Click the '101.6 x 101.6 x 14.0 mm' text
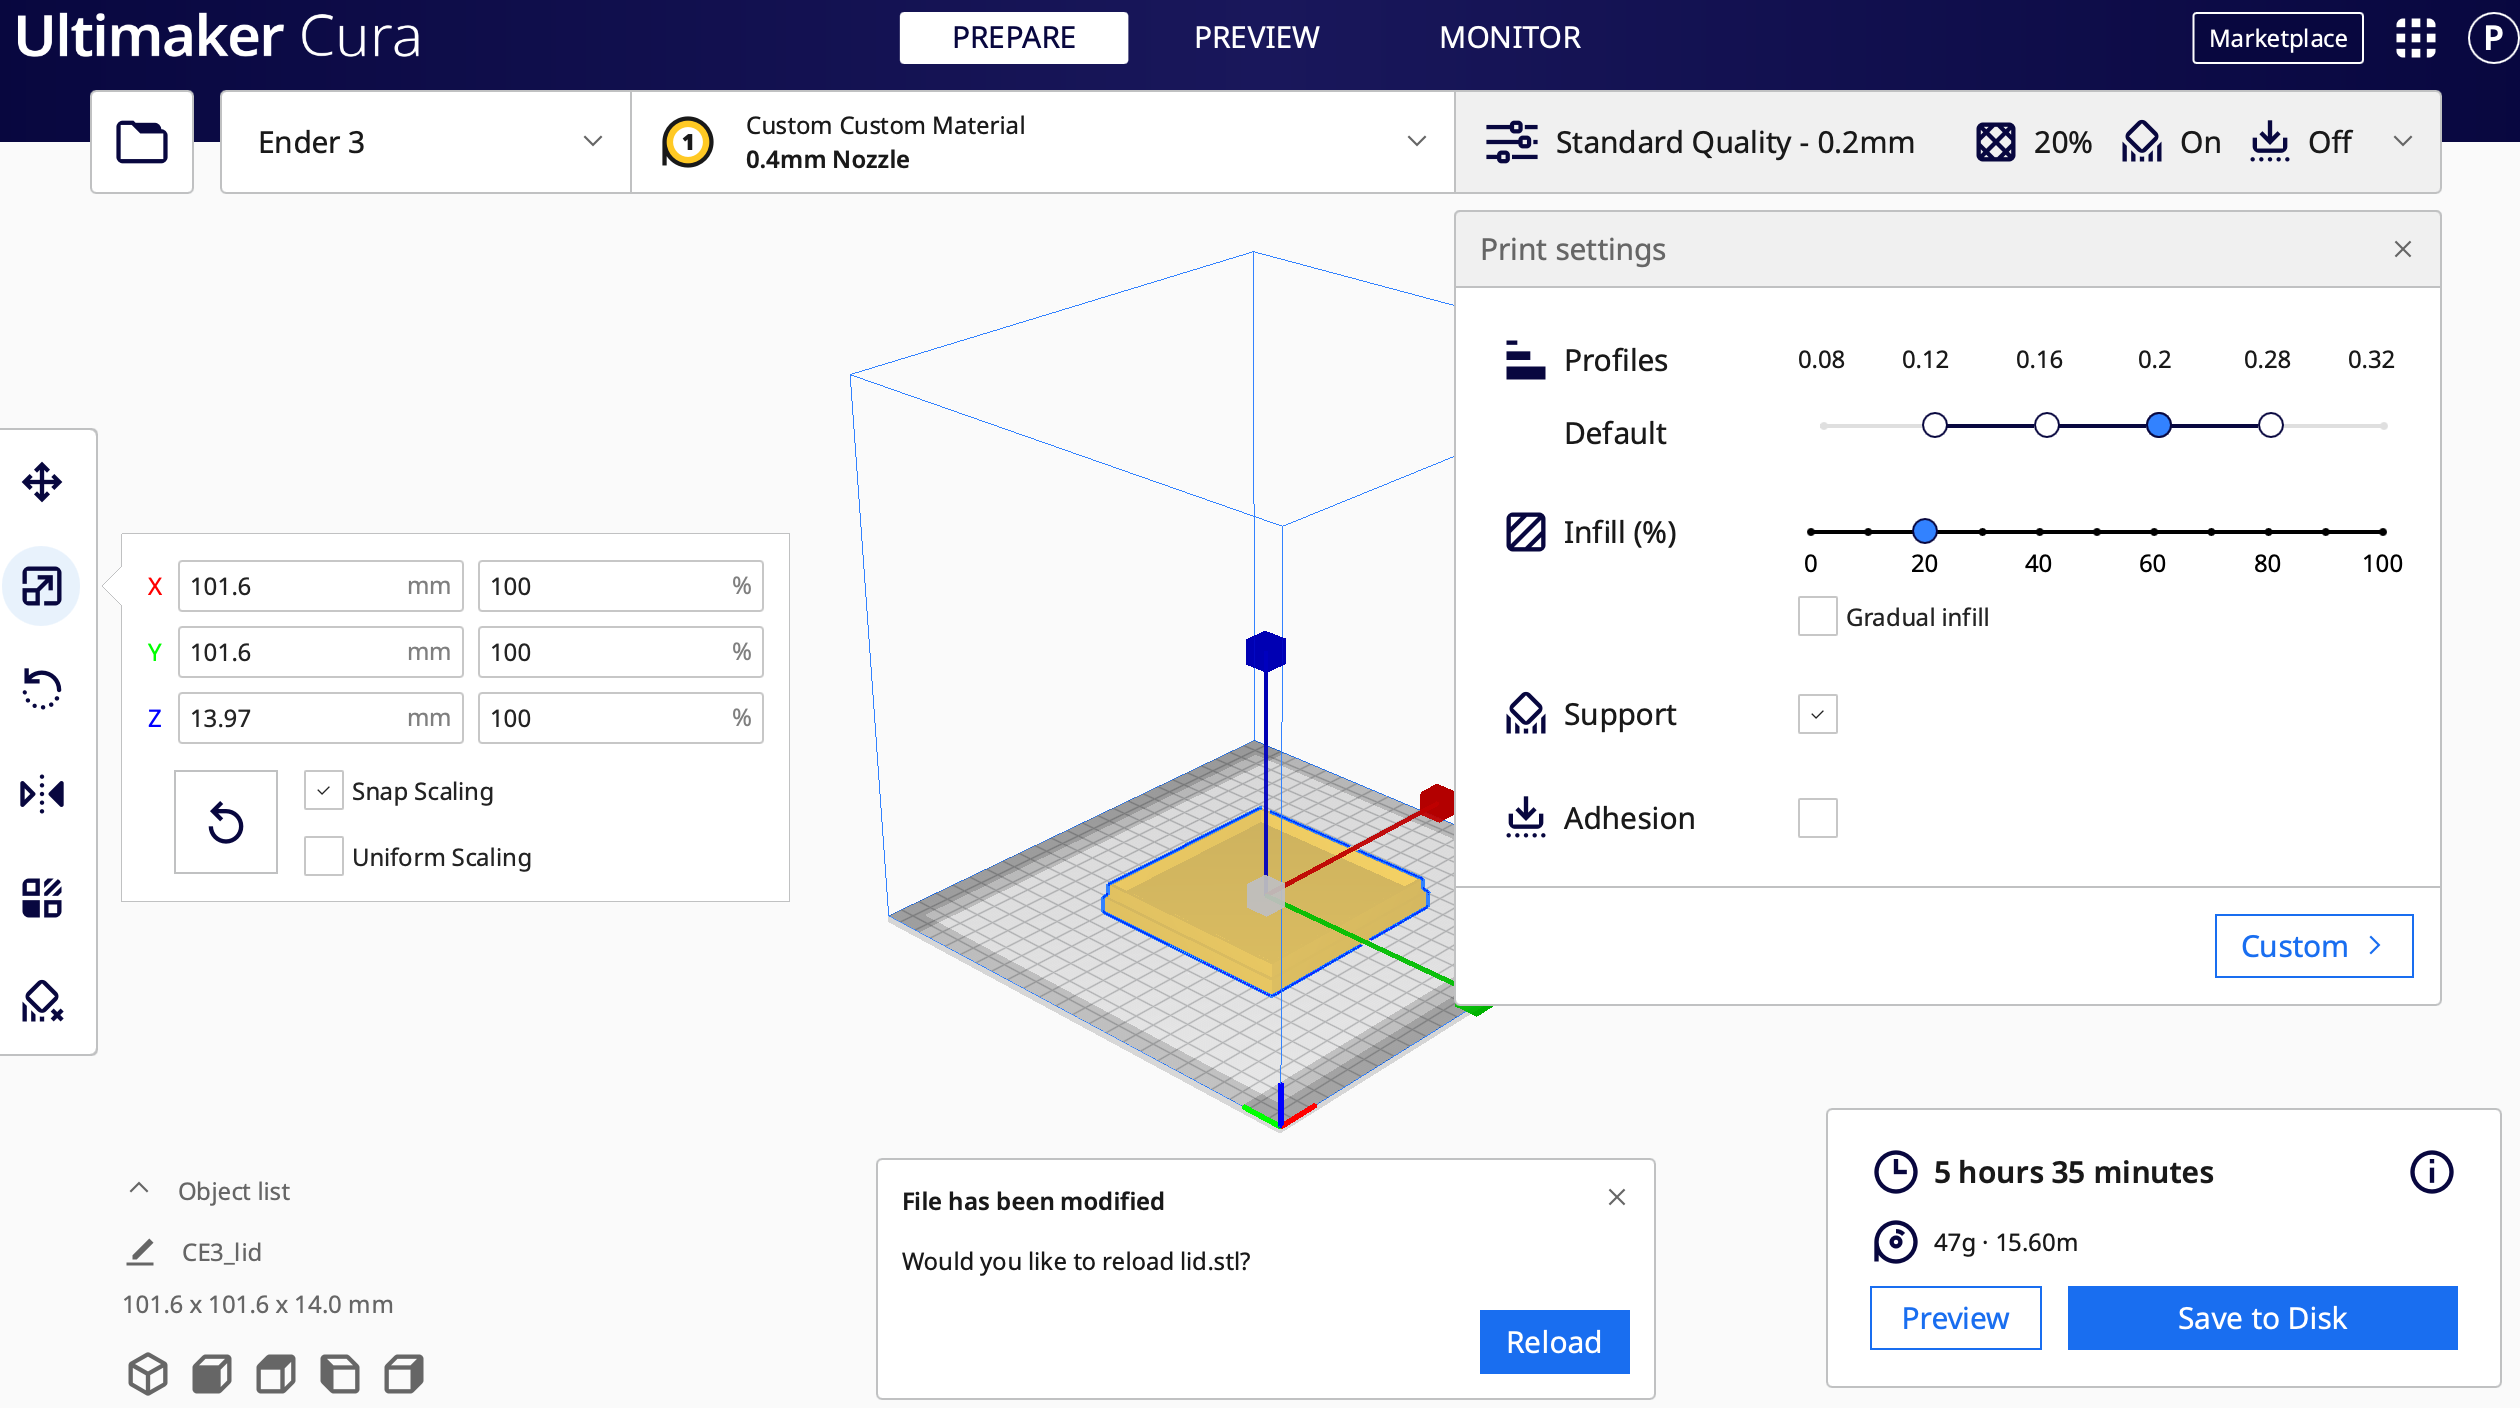 coord(258,1304)
